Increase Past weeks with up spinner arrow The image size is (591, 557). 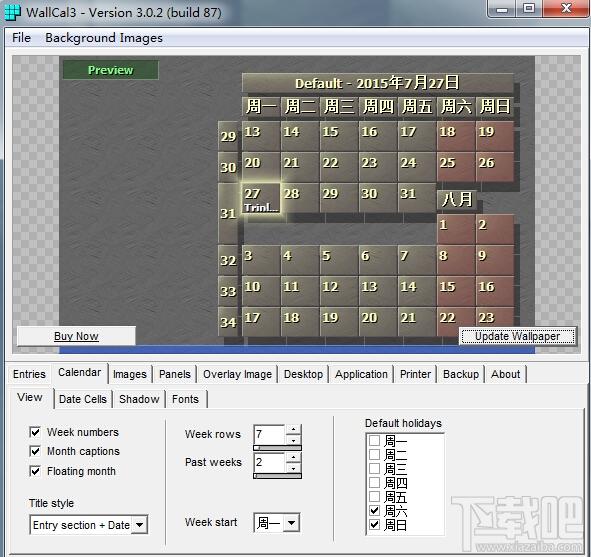coord(293,458)
